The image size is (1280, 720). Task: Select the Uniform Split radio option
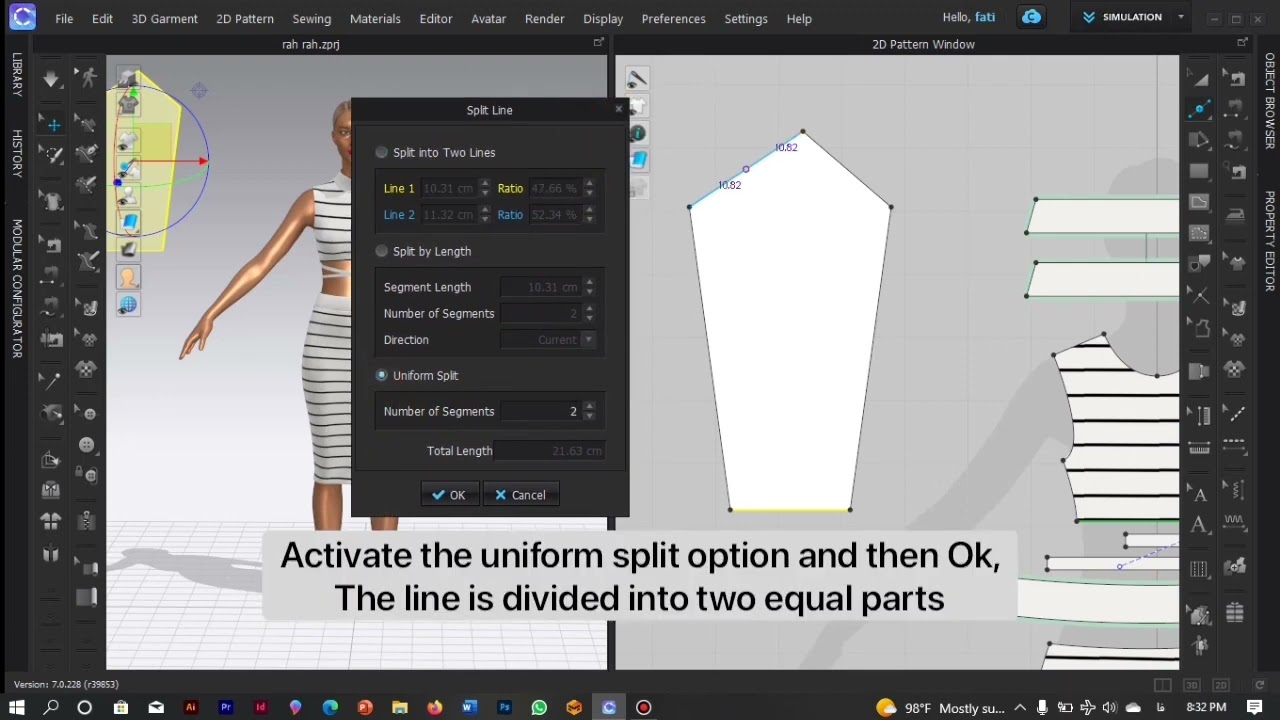point(381,375)
